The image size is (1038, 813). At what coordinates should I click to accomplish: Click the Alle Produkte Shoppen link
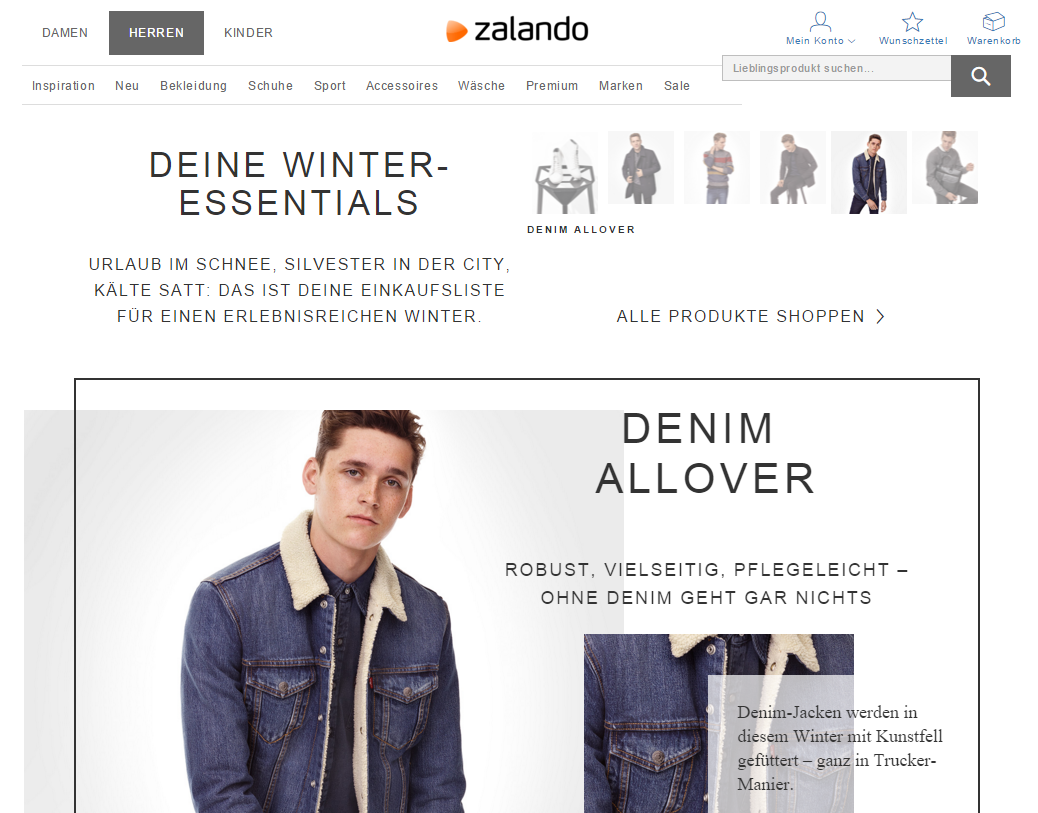[x=740, y=316]
